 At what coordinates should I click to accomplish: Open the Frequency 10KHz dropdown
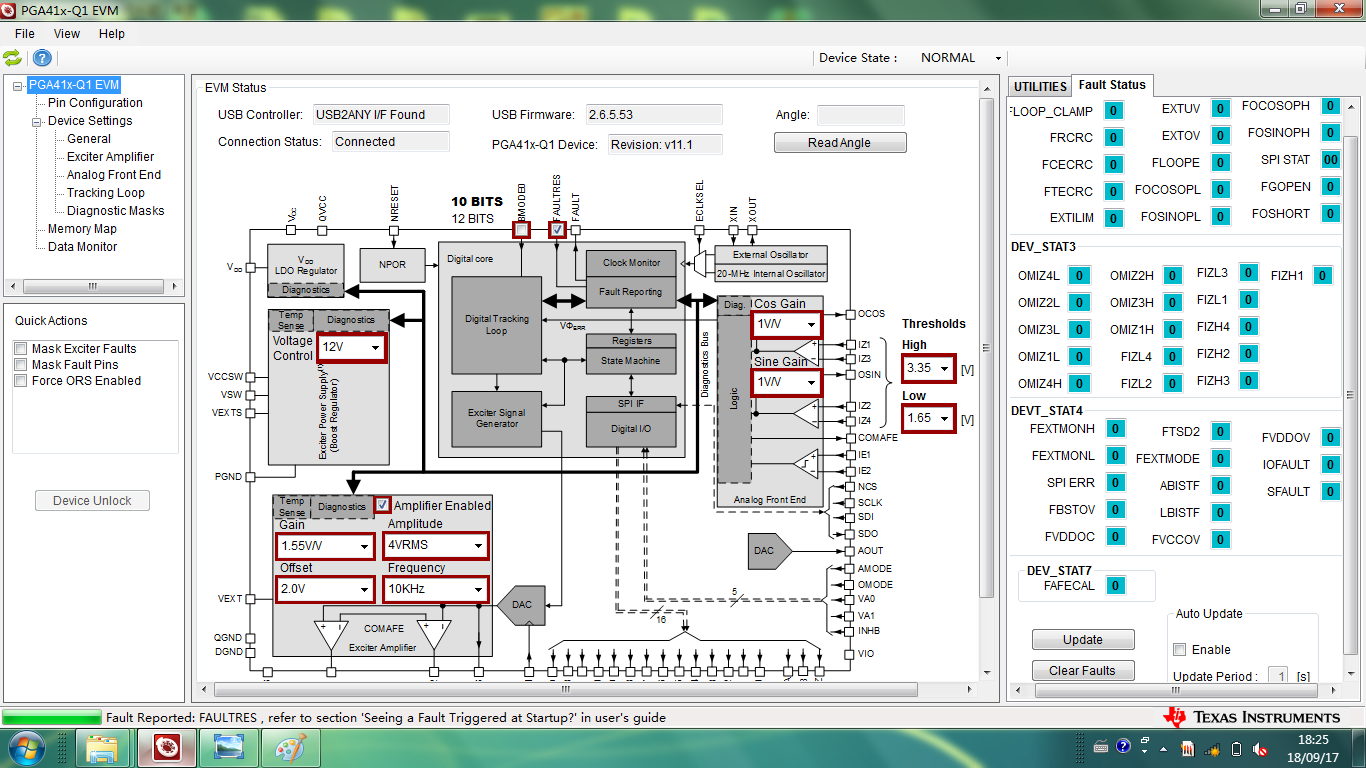(x=436, y=589)
